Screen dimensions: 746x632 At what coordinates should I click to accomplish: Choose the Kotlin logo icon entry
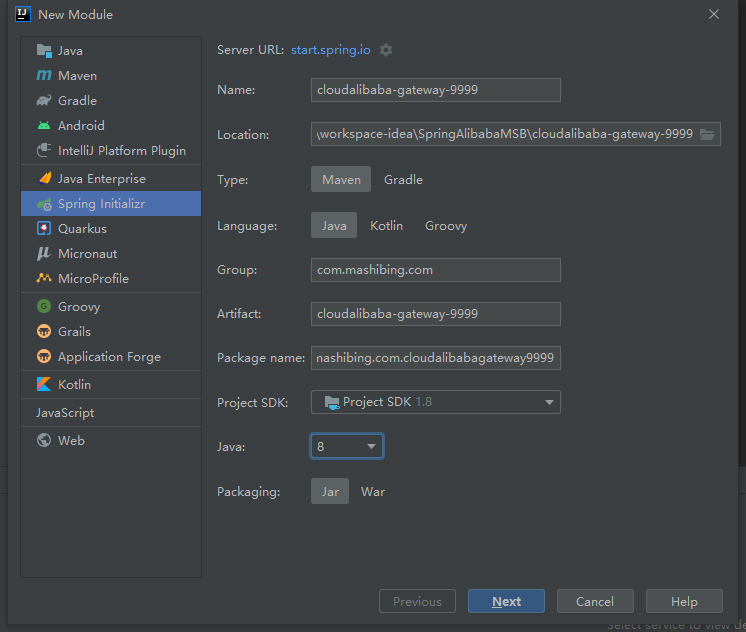coord(44,384)
